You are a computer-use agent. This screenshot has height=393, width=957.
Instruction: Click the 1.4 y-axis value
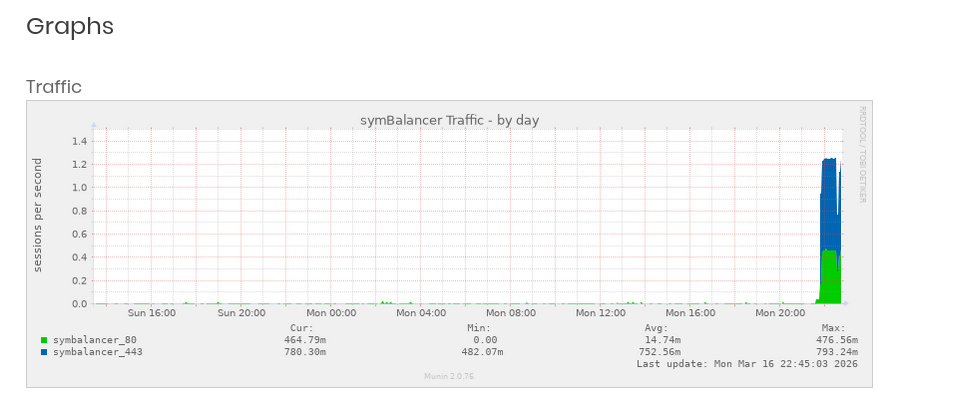coord(80,142)
